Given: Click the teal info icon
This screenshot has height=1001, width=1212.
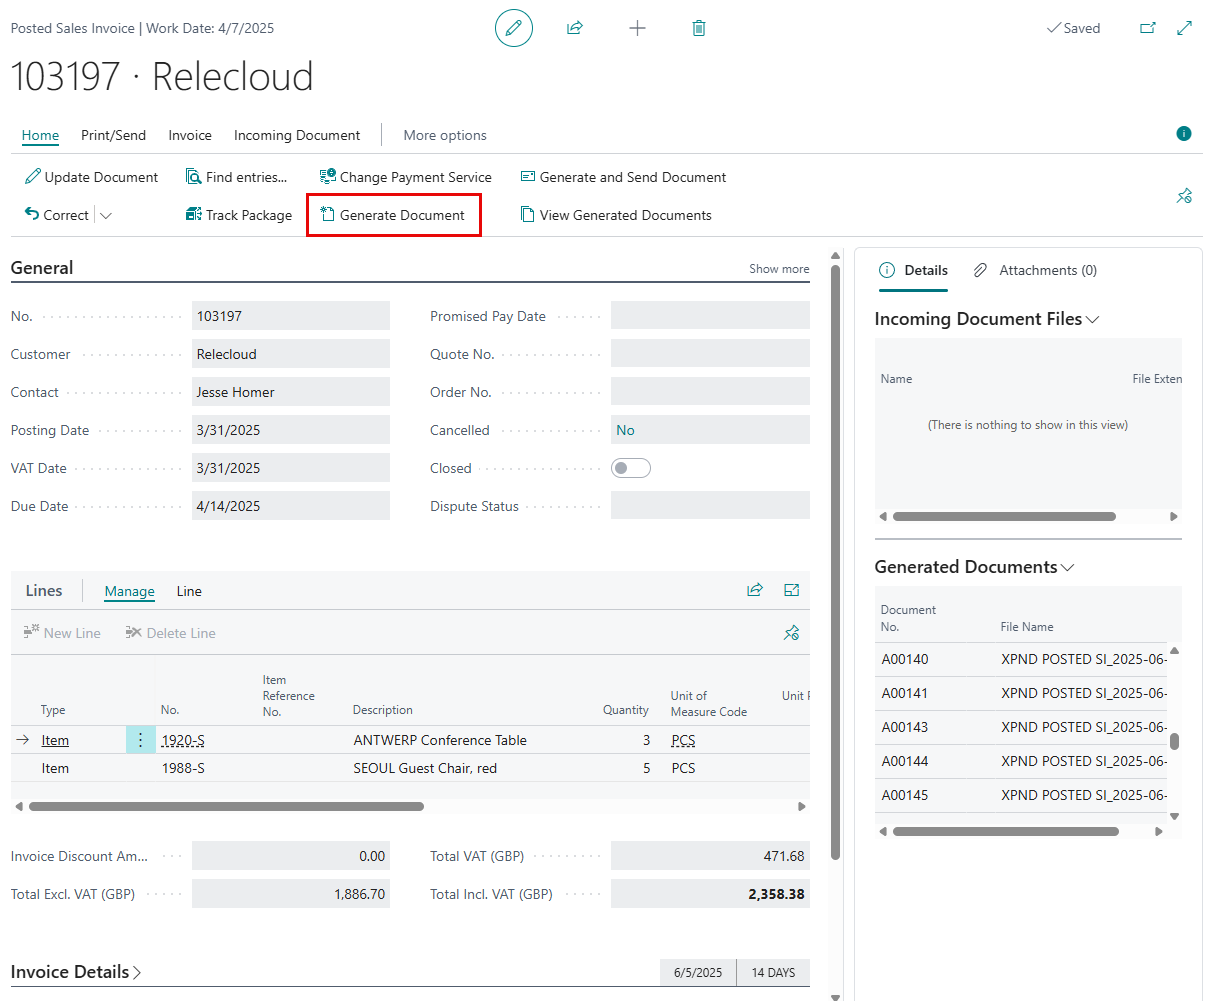Looking at the screenshot, I should (x=1184, y=134).
